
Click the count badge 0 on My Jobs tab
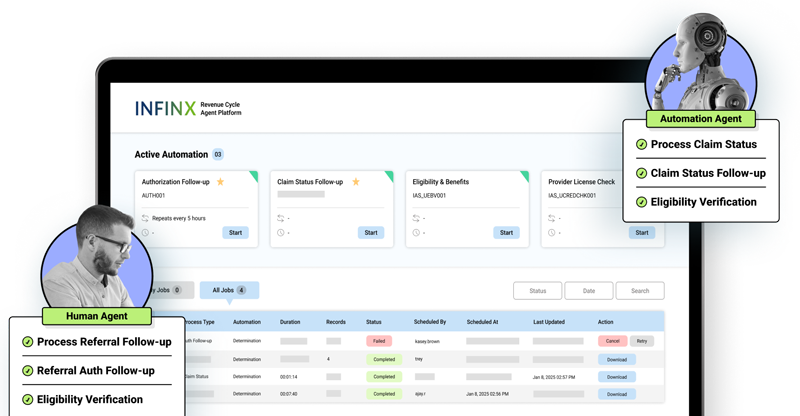tap(177, 290)
